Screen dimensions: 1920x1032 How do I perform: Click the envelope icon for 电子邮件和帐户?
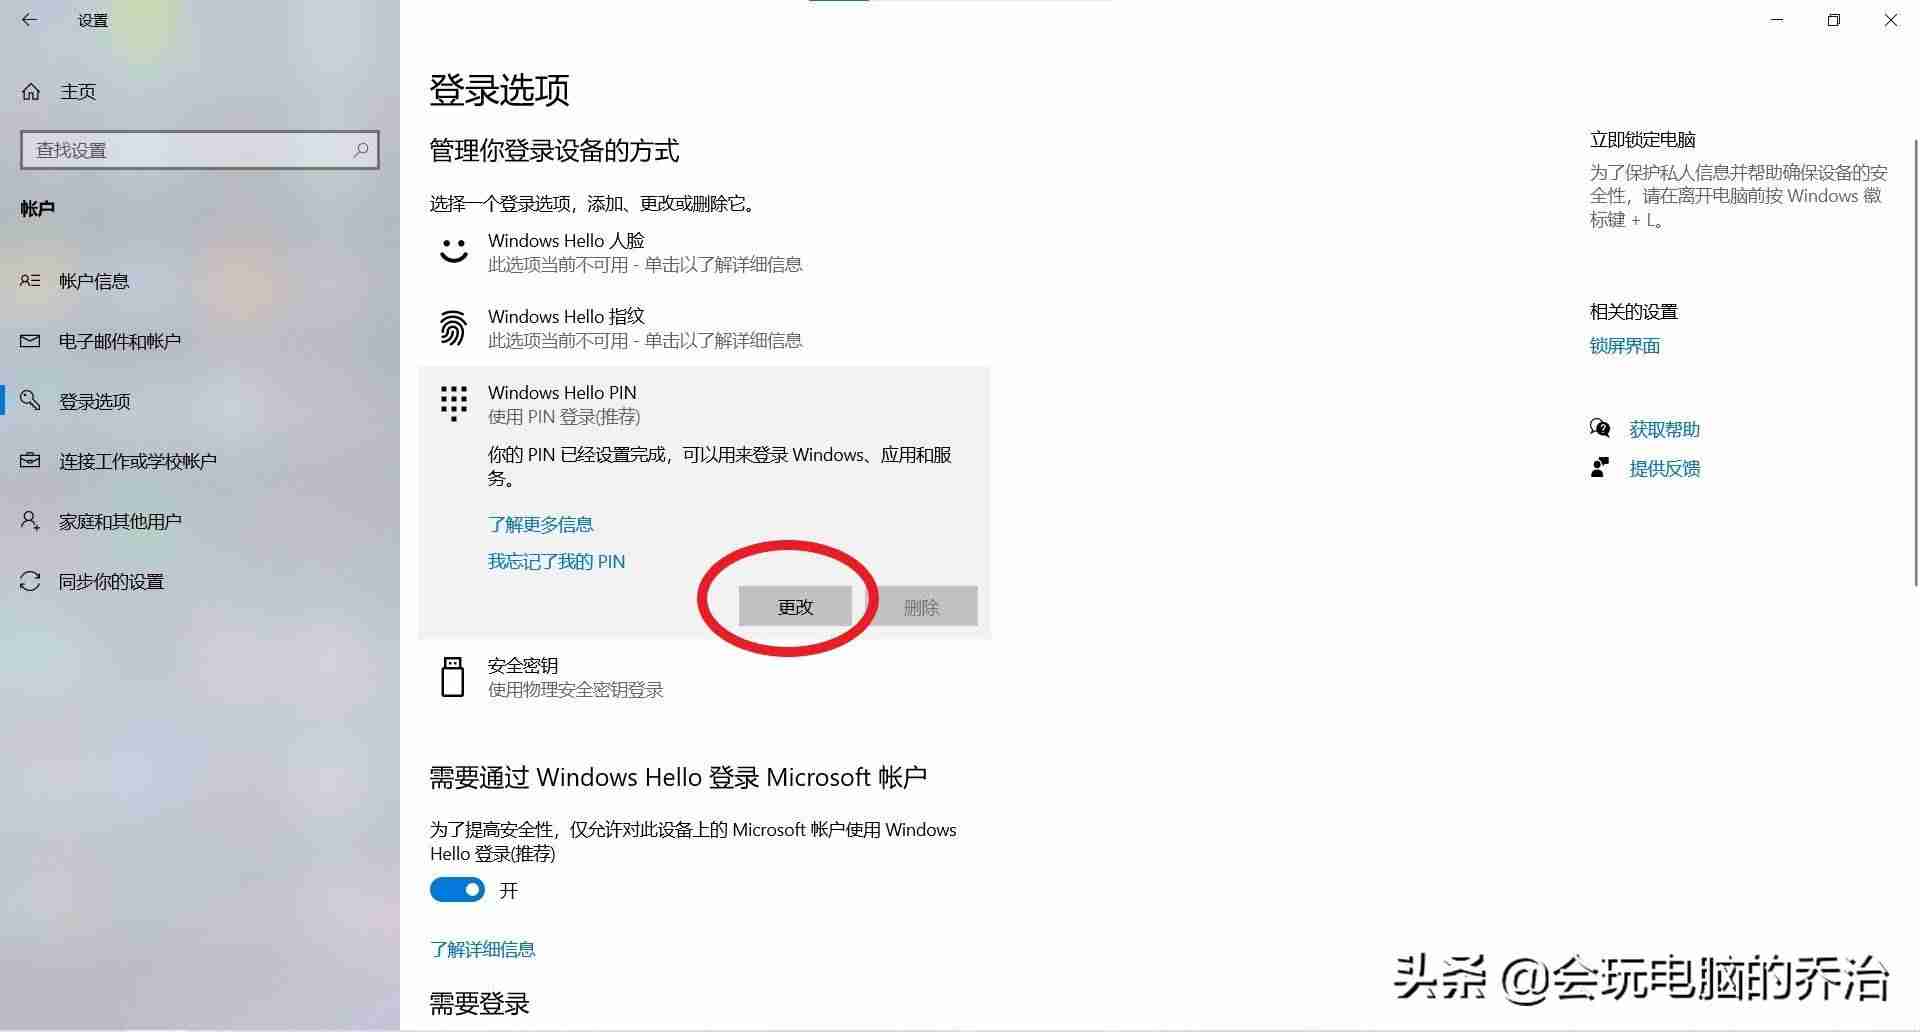30,341
